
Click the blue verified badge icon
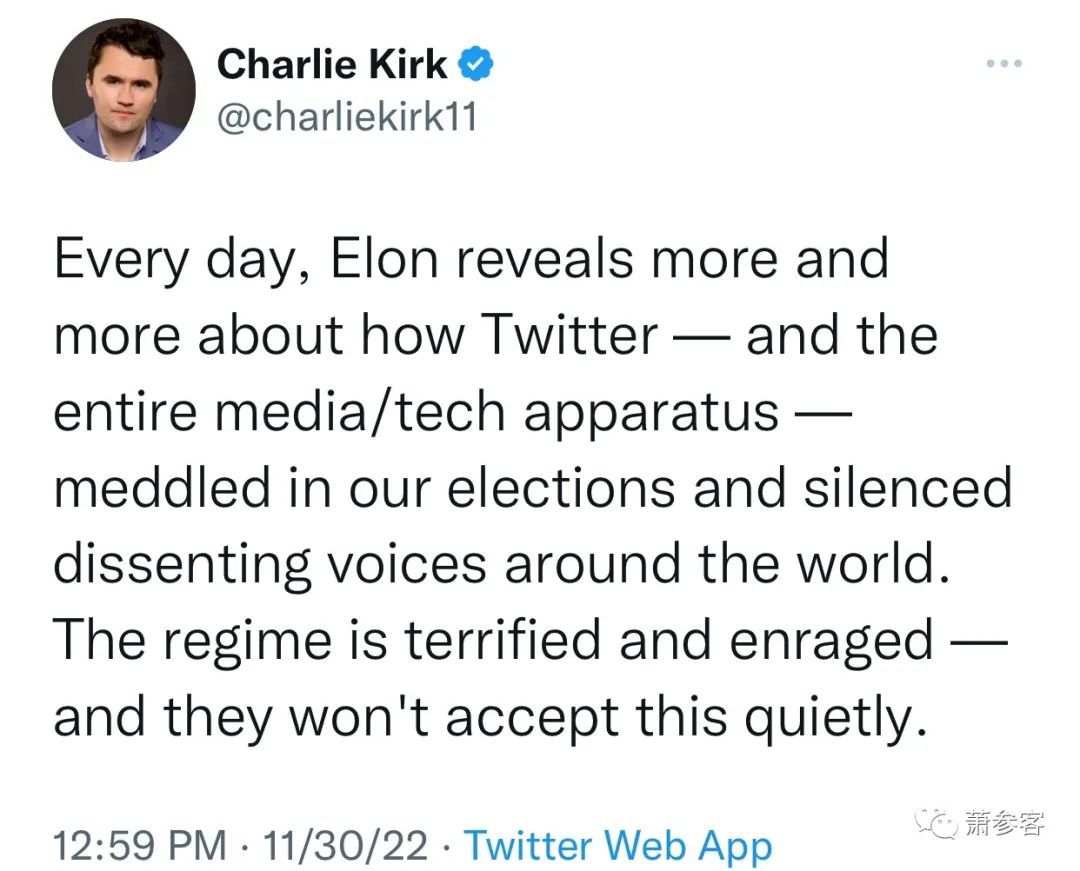pos(476,64)
